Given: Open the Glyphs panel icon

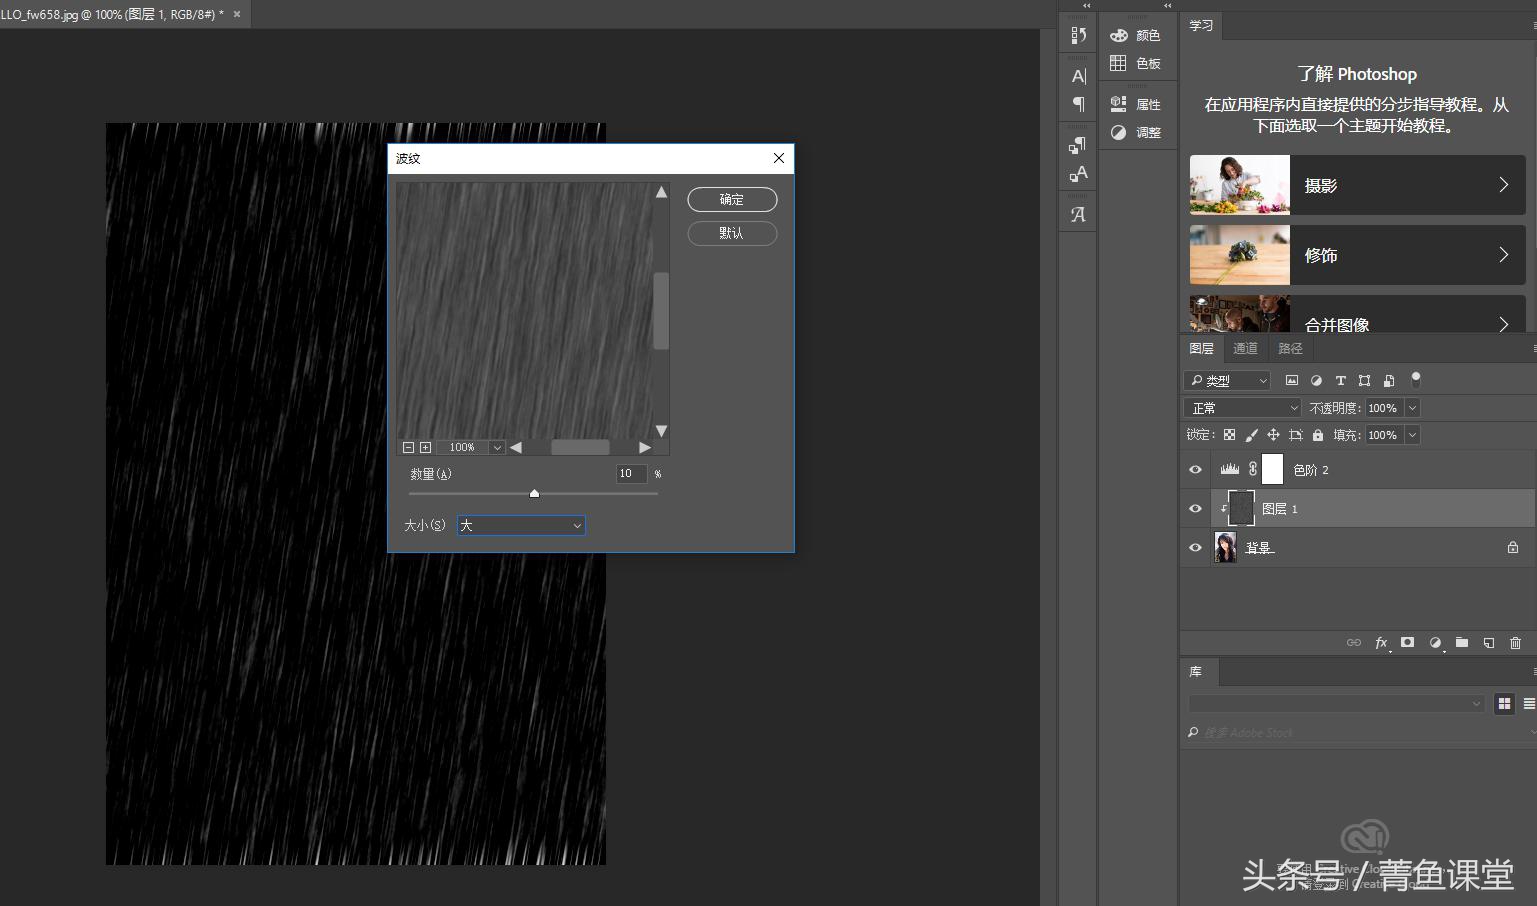Looking at the screenshot, I should tap(1078, 214).
